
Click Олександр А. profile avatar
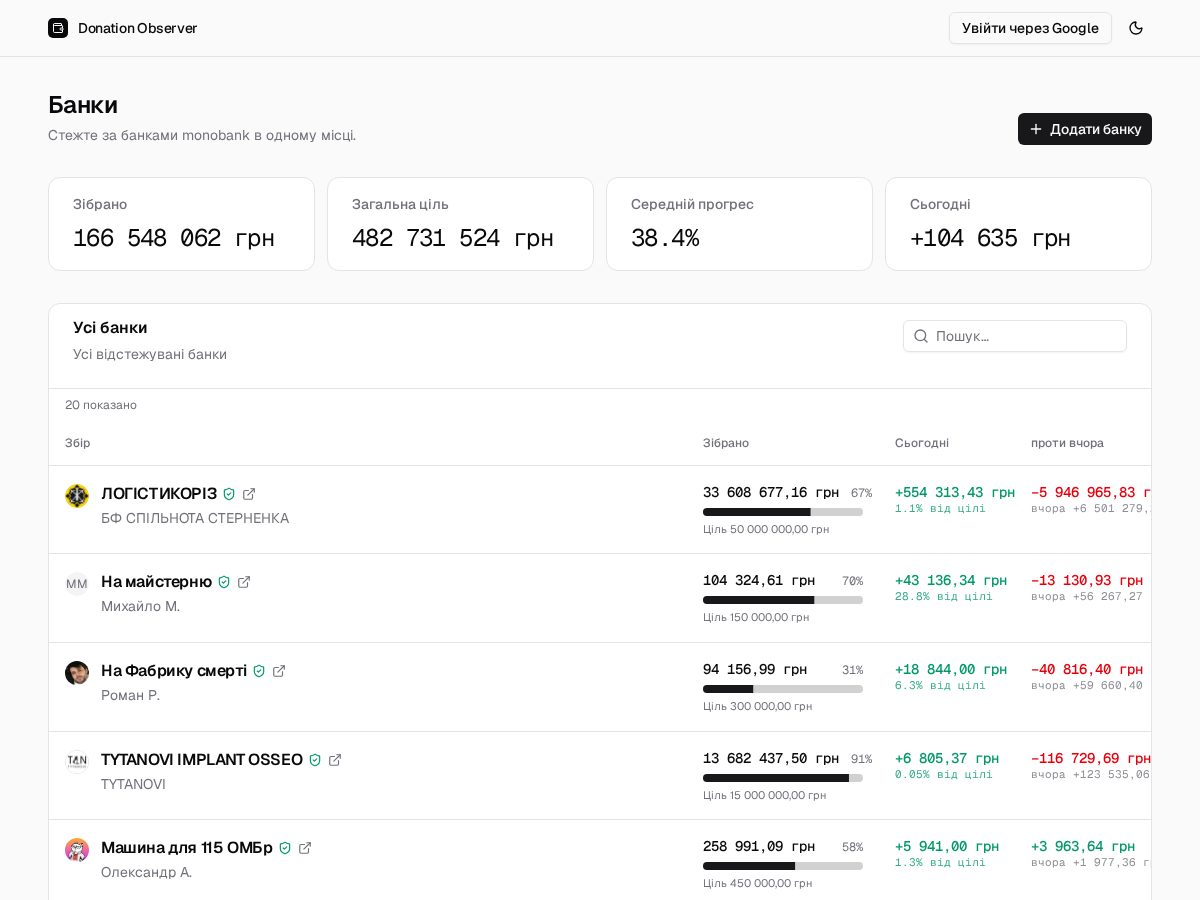pyautogui.click(x=77, y=850)
